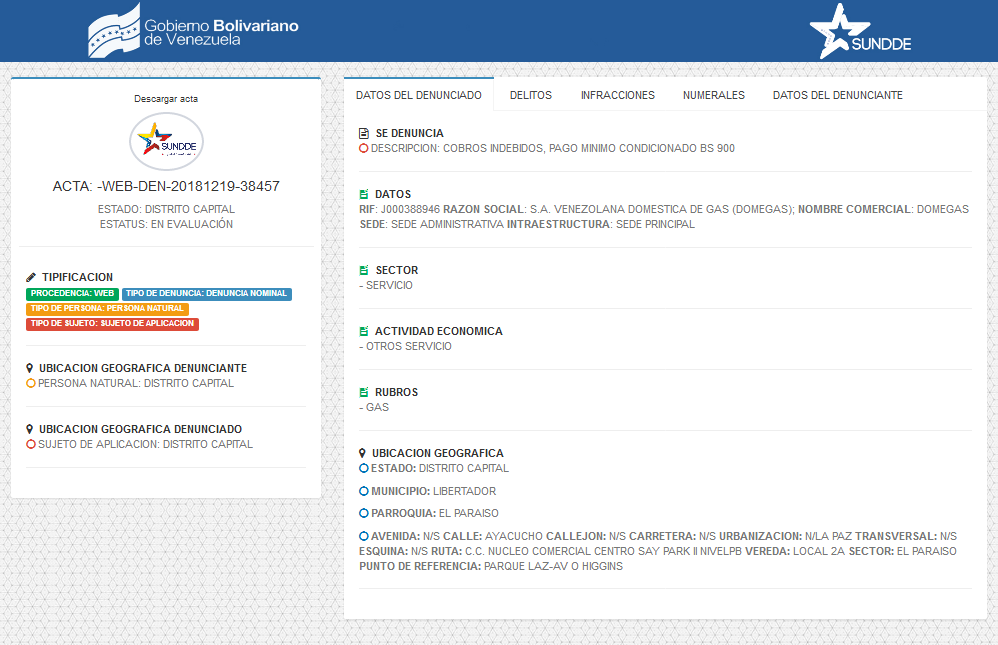Click the Gobierno Bolivariano de Venezuela flag logo
Image resolution: width=998 pixels, height=645 pixels.
click(112, 31)
